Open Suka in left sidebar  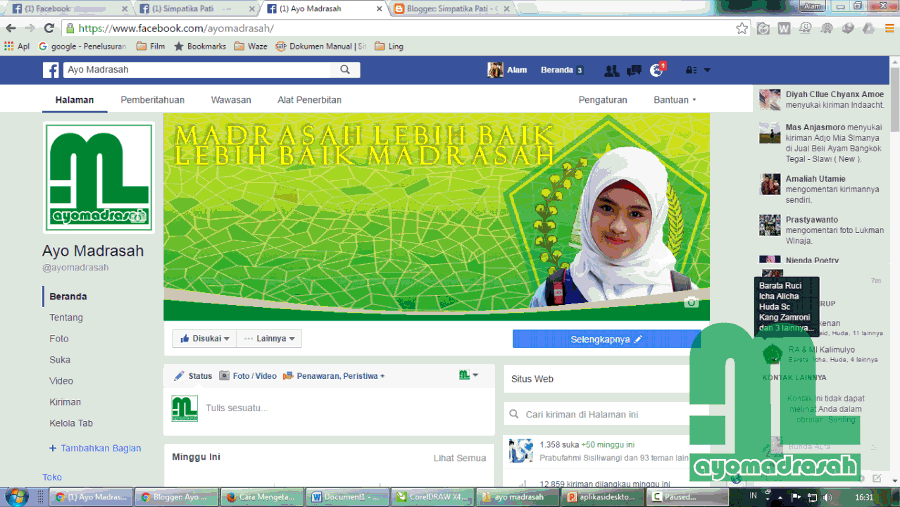tap(60, 360)
